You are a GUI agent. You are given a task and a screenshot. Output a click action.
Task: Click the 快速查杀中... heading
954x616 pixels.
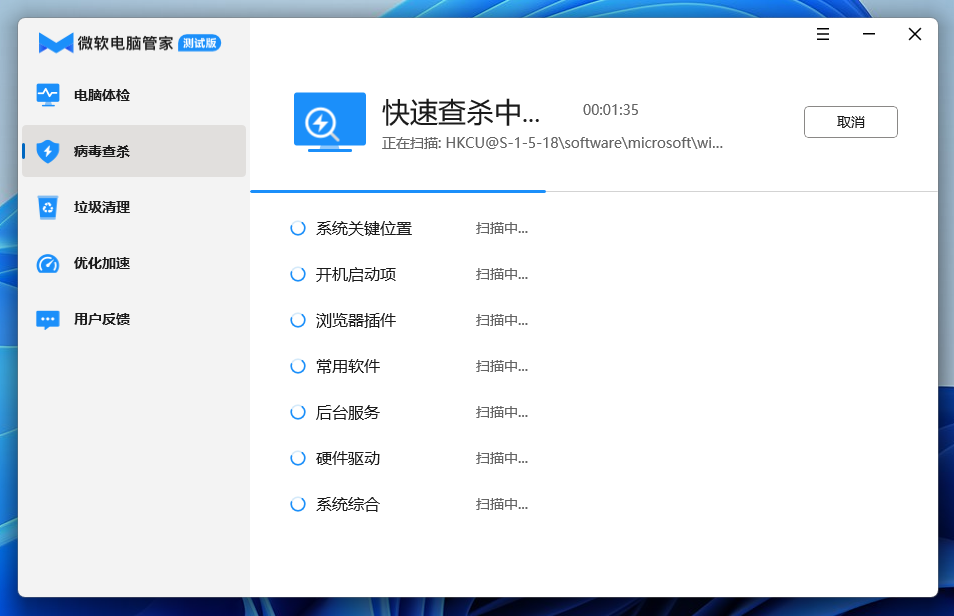pyautogui.click(x=461, y=113)
